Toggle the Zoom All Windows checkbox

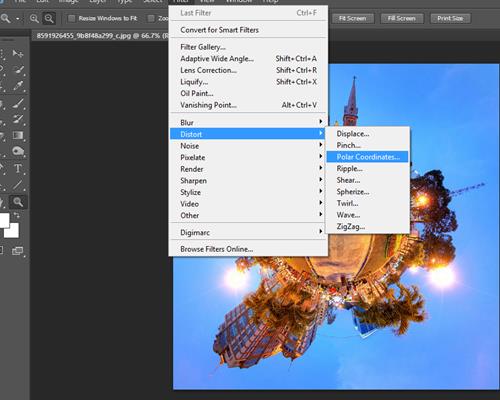(x=151, y=18)
